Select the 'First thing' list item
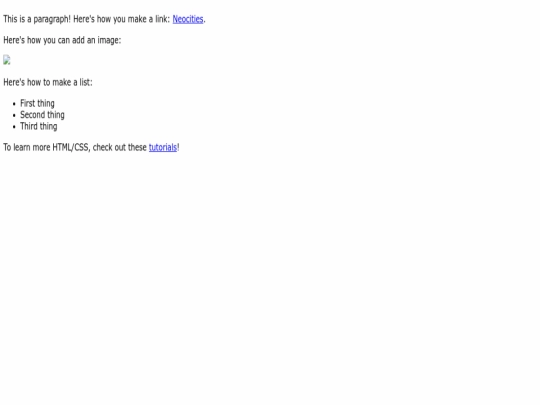 (37, 103)
